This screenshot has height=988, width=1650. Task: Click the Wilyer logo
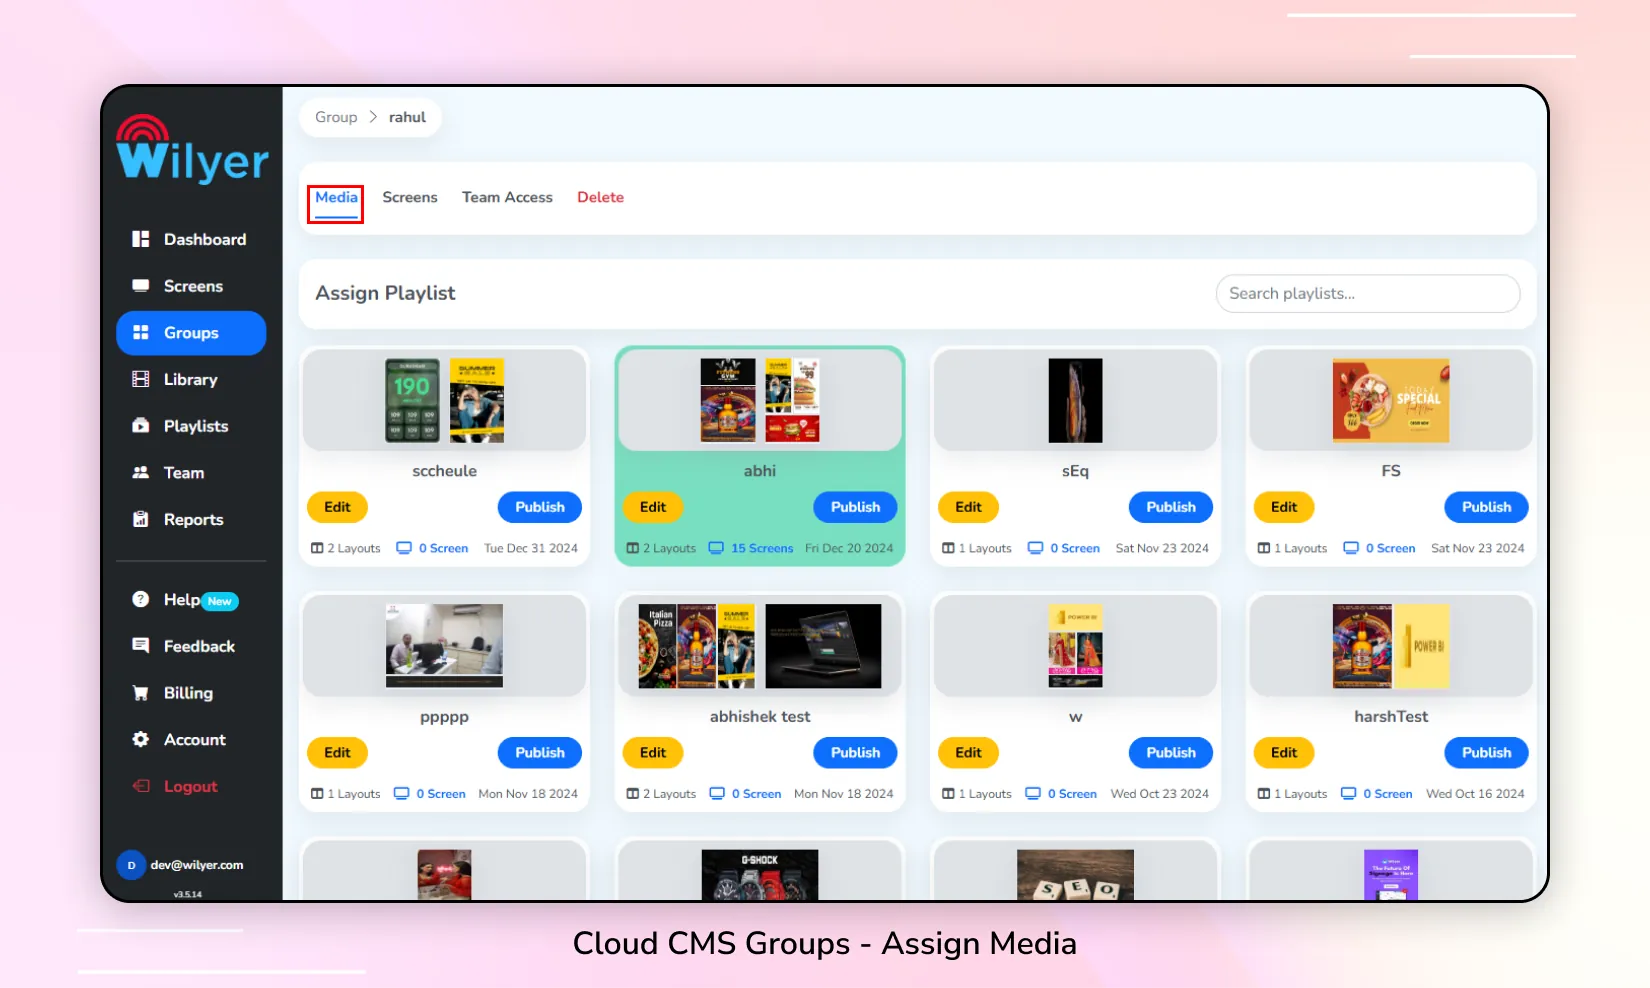(x=192, y=150)
